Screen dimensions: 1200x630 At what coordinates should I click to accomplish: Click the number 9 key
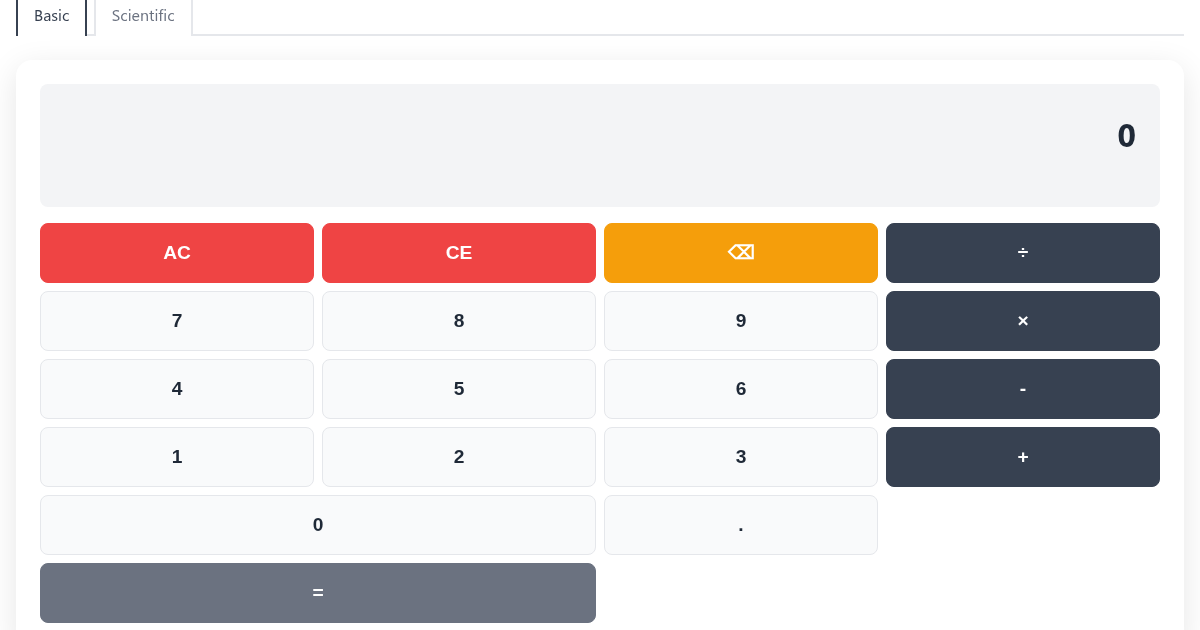click(x=741, y=321)
